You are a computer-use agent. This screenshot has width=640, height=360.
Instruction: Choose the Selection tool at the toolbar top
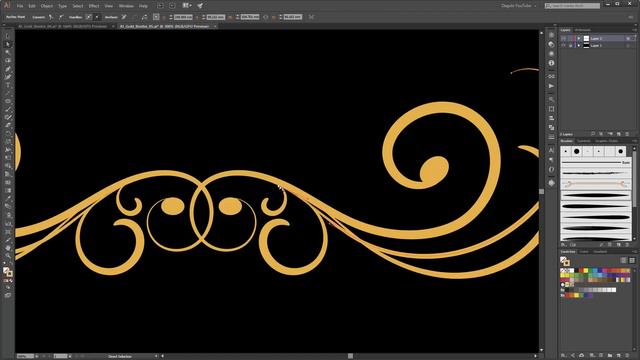tap(8, 36)
